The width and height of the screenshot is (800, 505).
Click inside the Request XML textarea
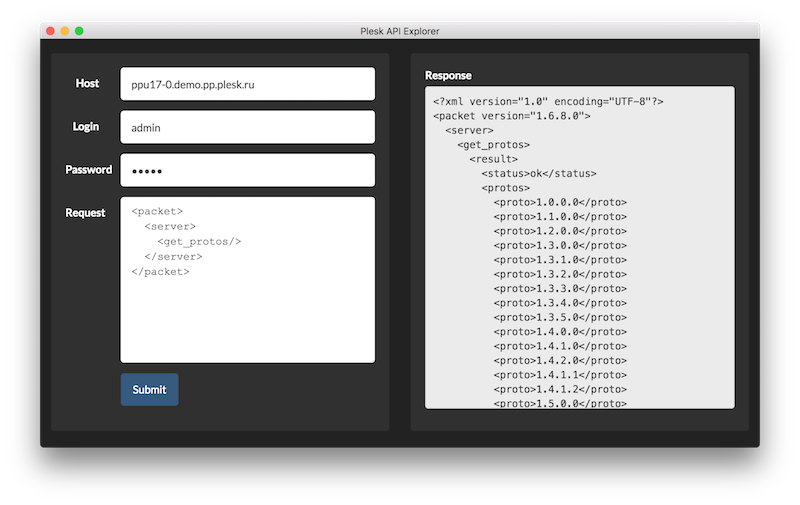(x=247, y=280)
